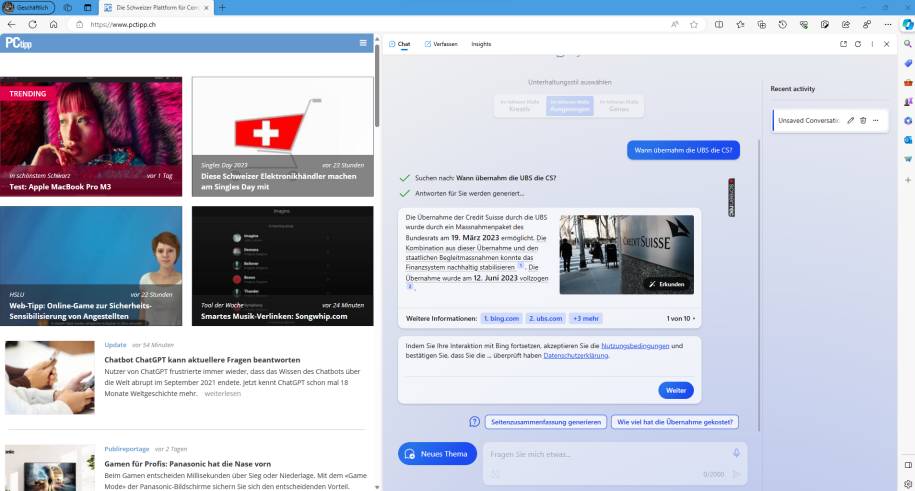
Task: Open more options in Copilot pane header
Action: point(872,44)
